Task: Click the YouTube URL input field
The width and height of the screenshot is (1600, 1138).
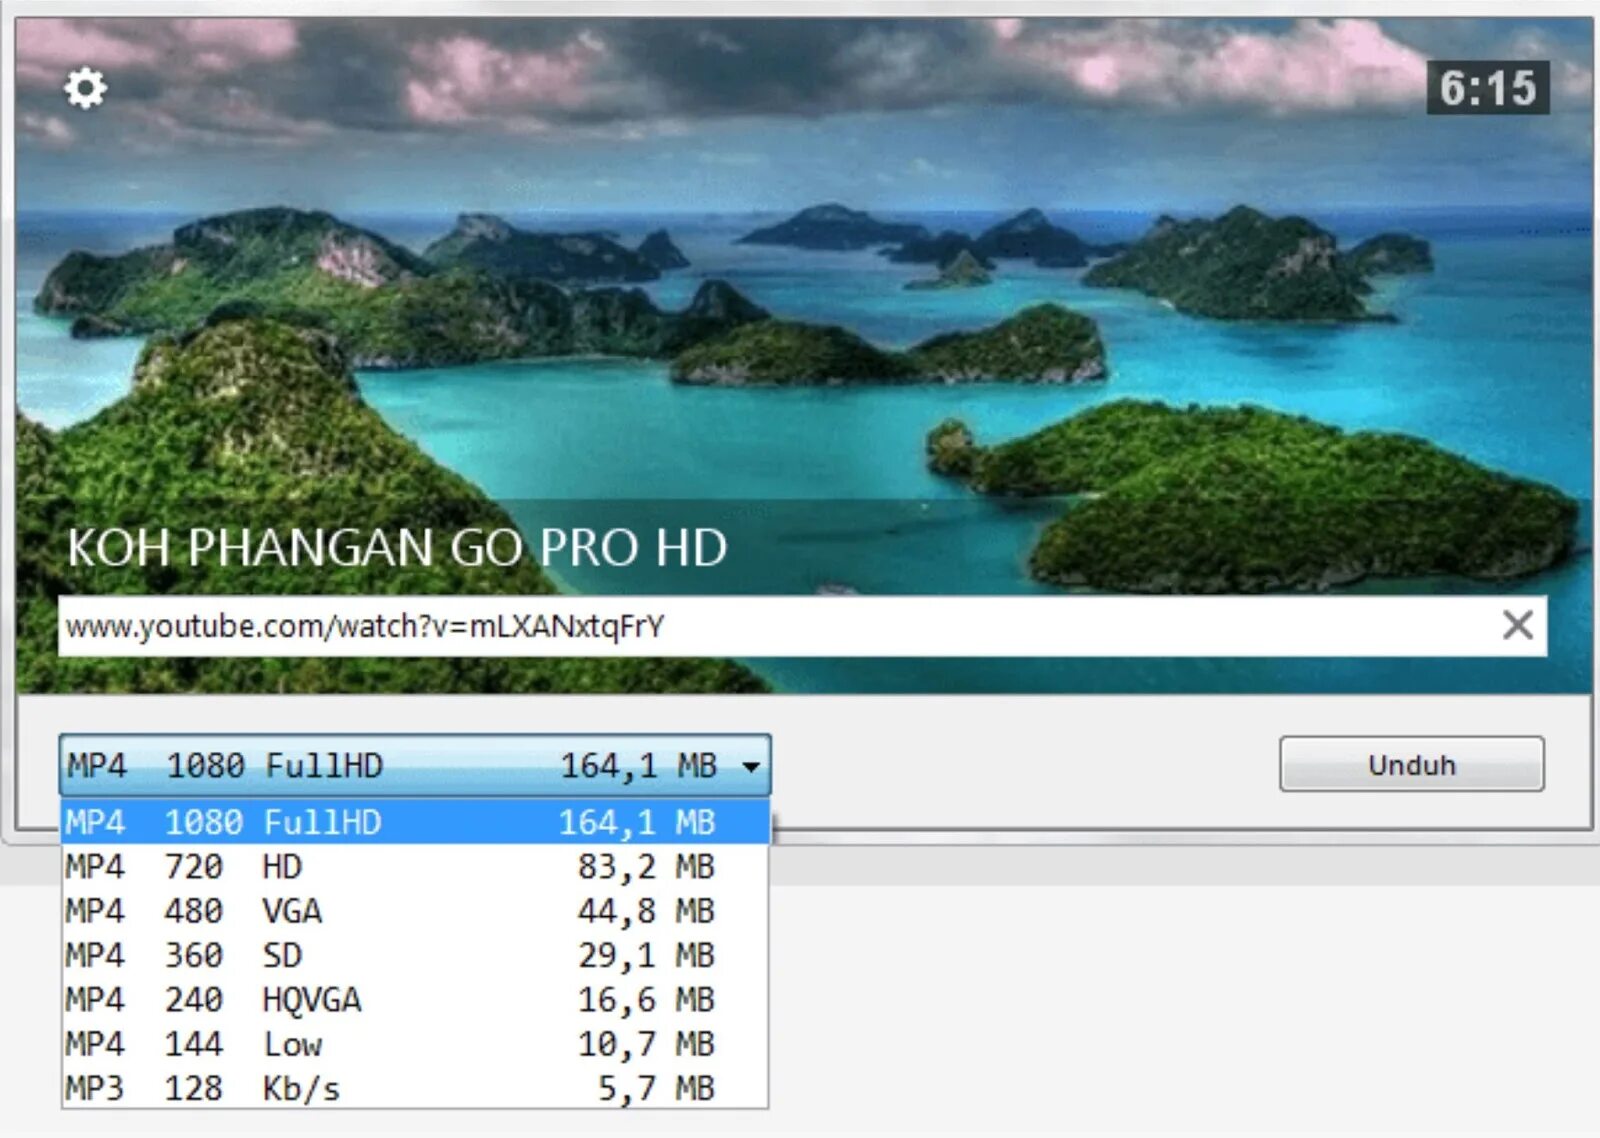Action: [802, 626]
